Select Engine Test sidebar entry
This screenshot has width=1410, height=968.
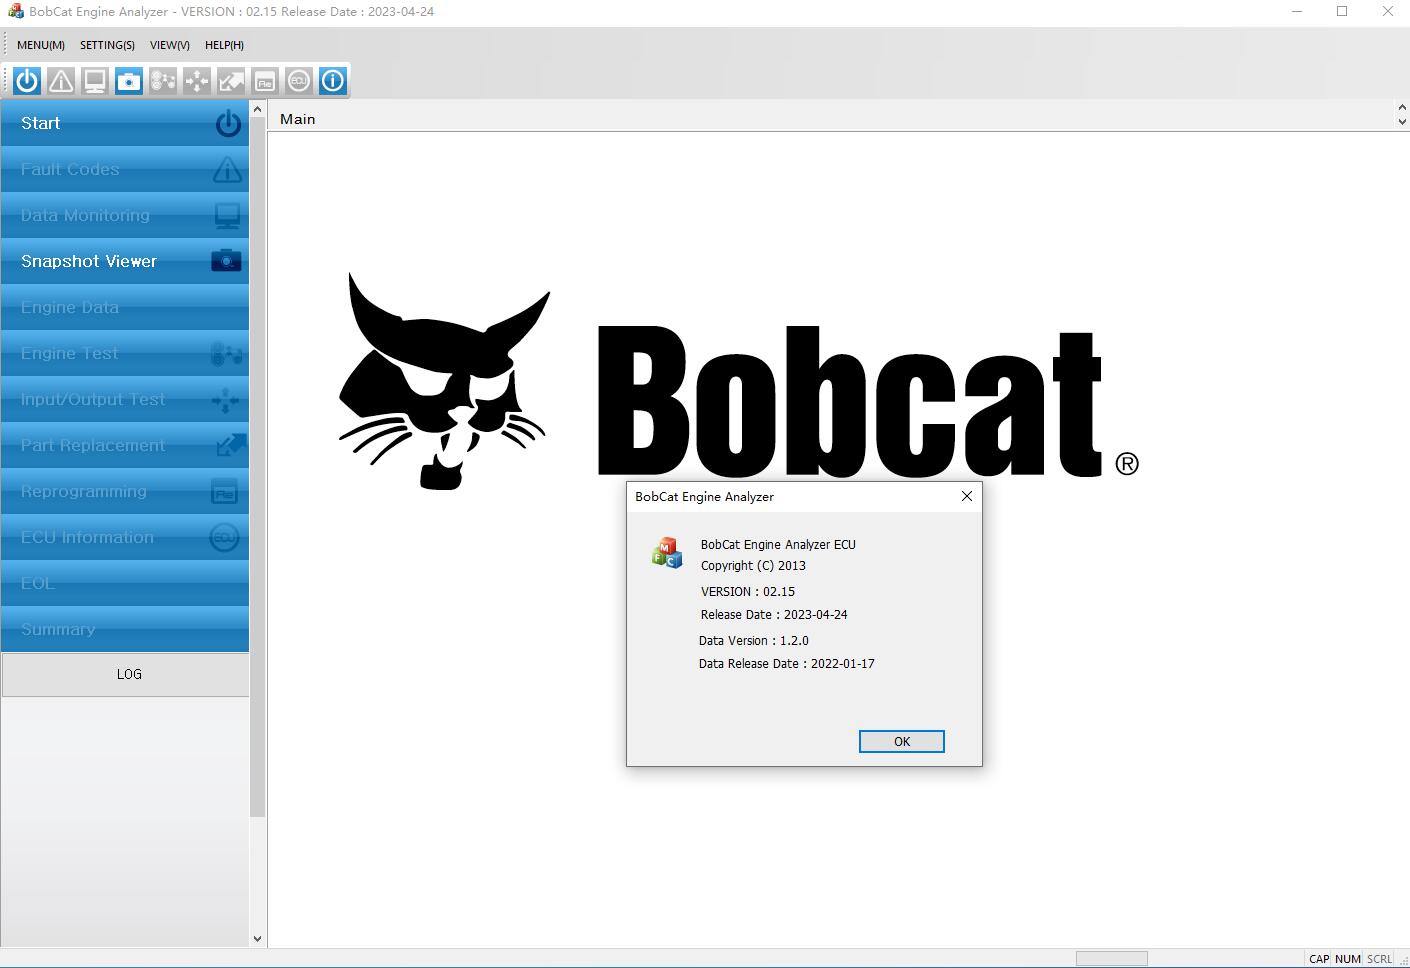(x=125, y=353)
